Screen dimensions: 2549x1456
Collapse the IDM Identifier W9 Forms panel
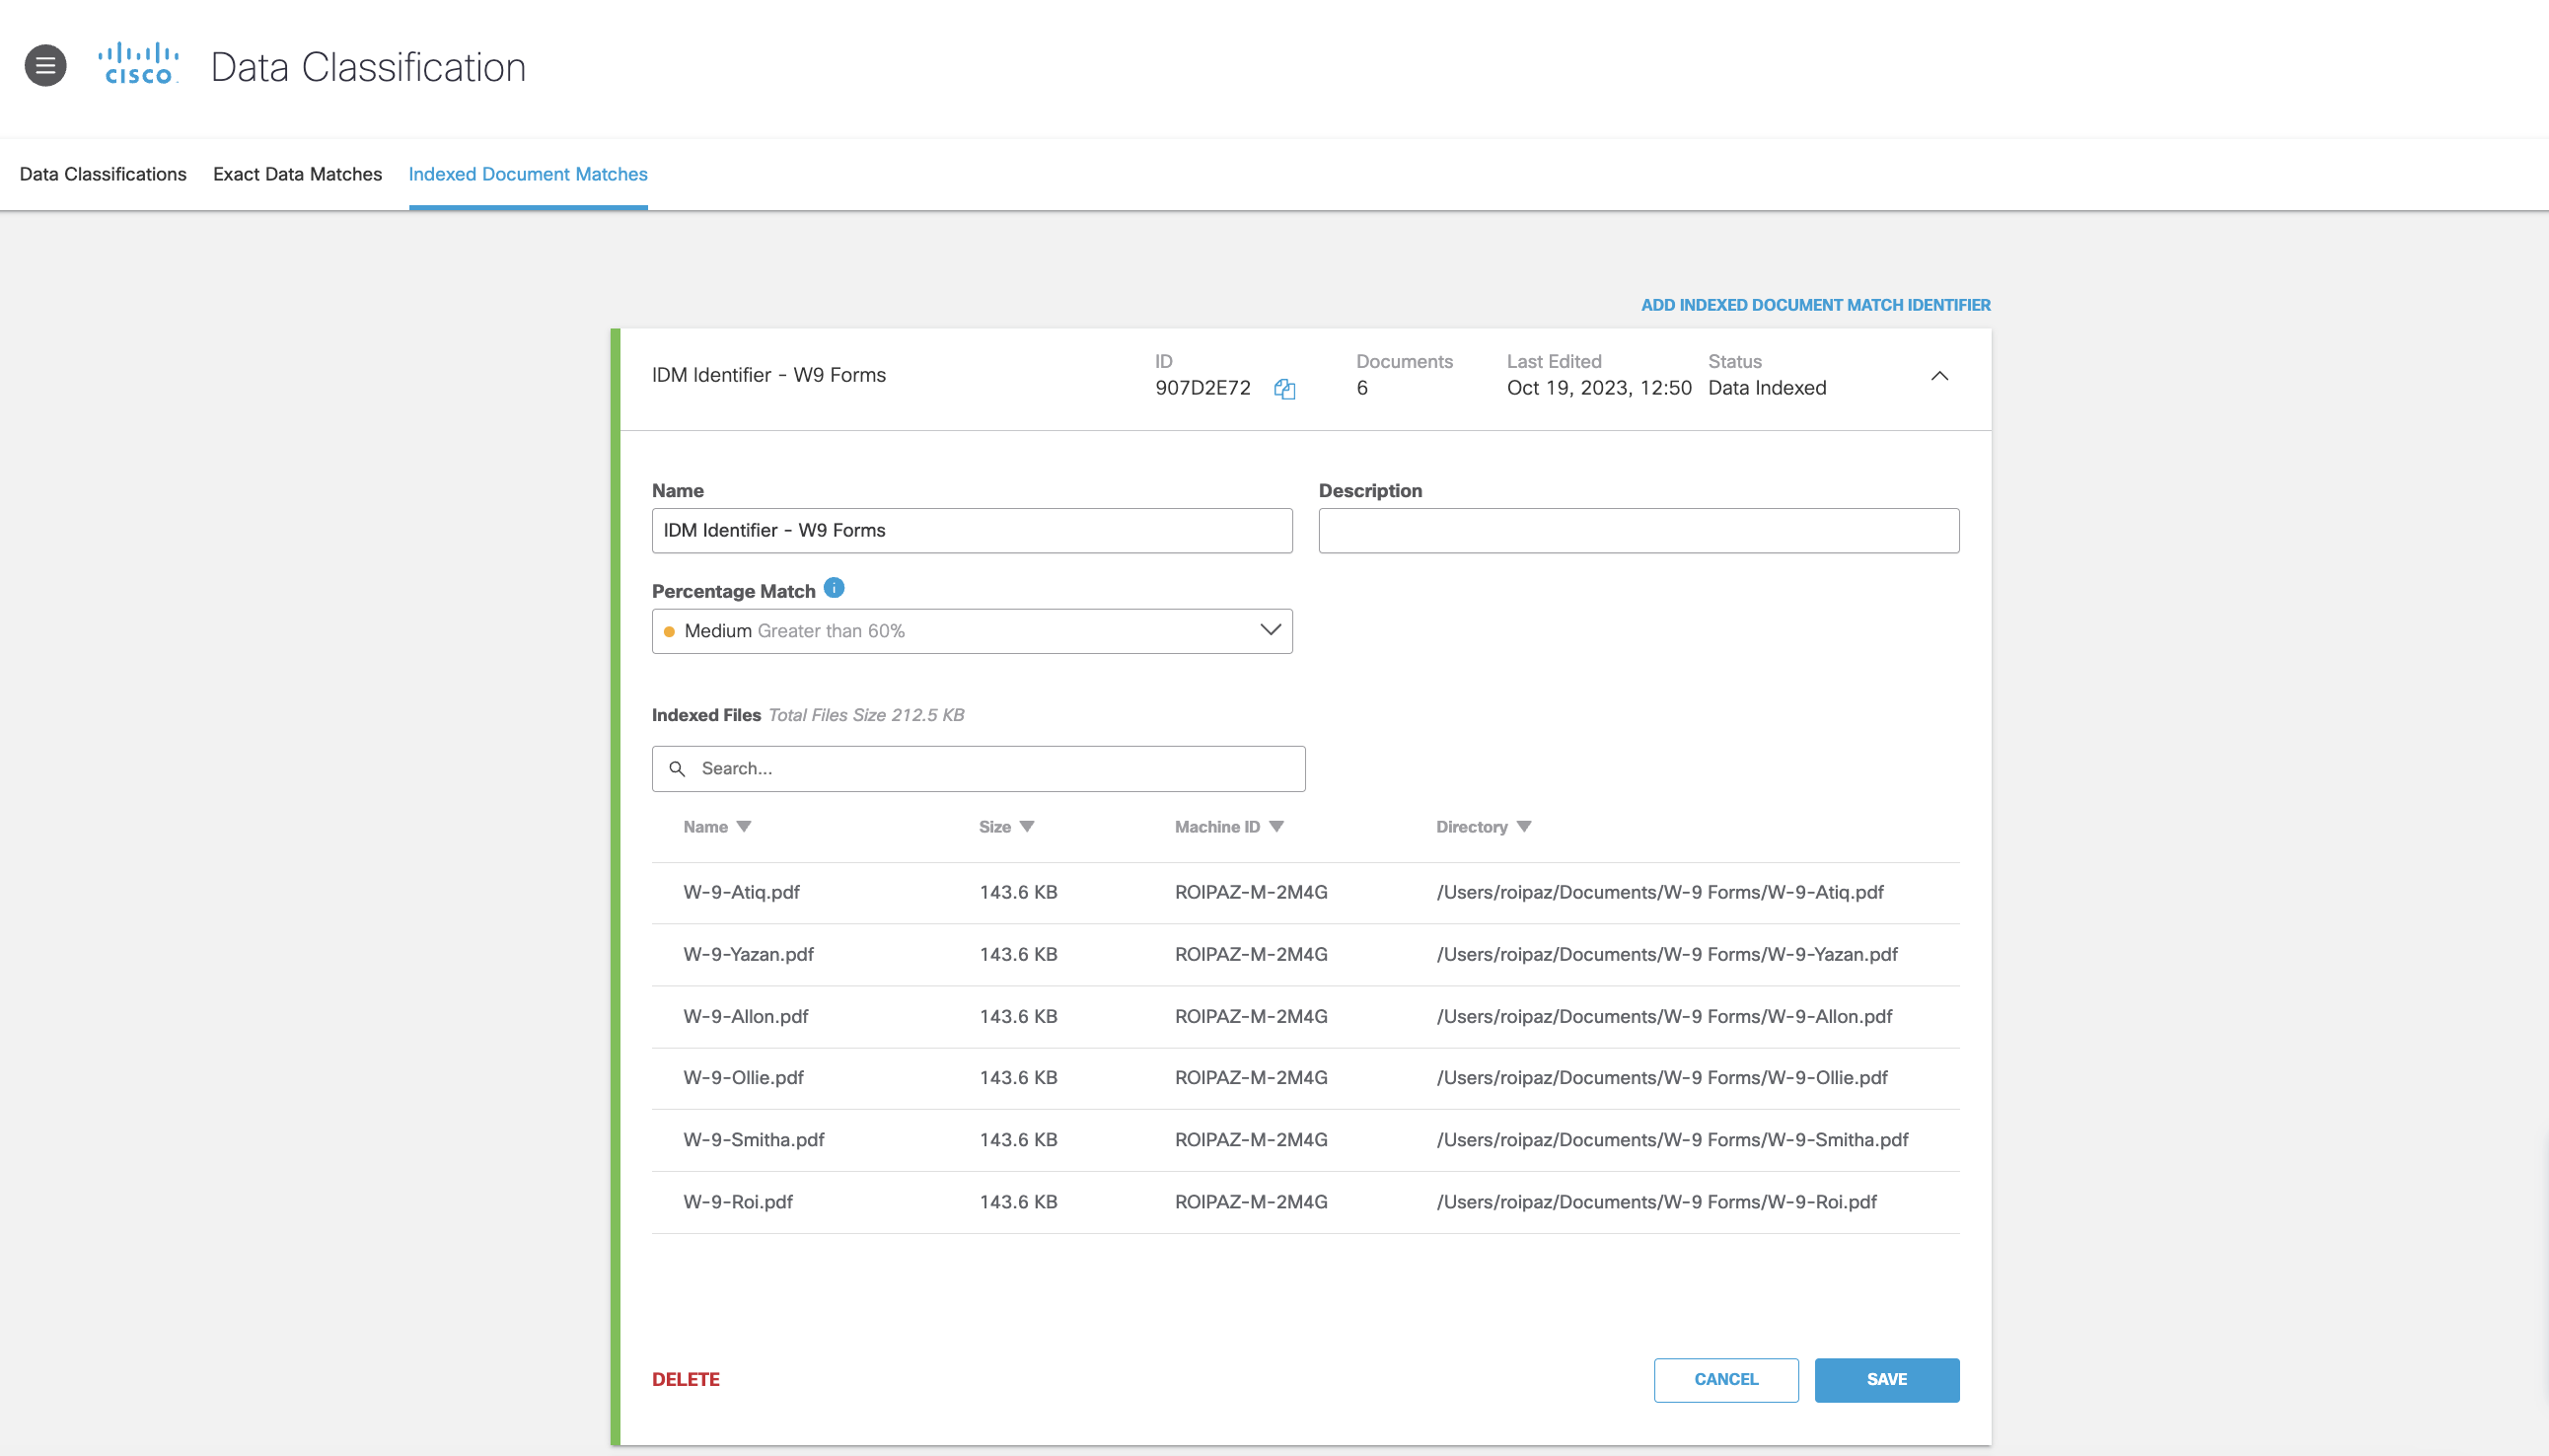coord(1939,376)
